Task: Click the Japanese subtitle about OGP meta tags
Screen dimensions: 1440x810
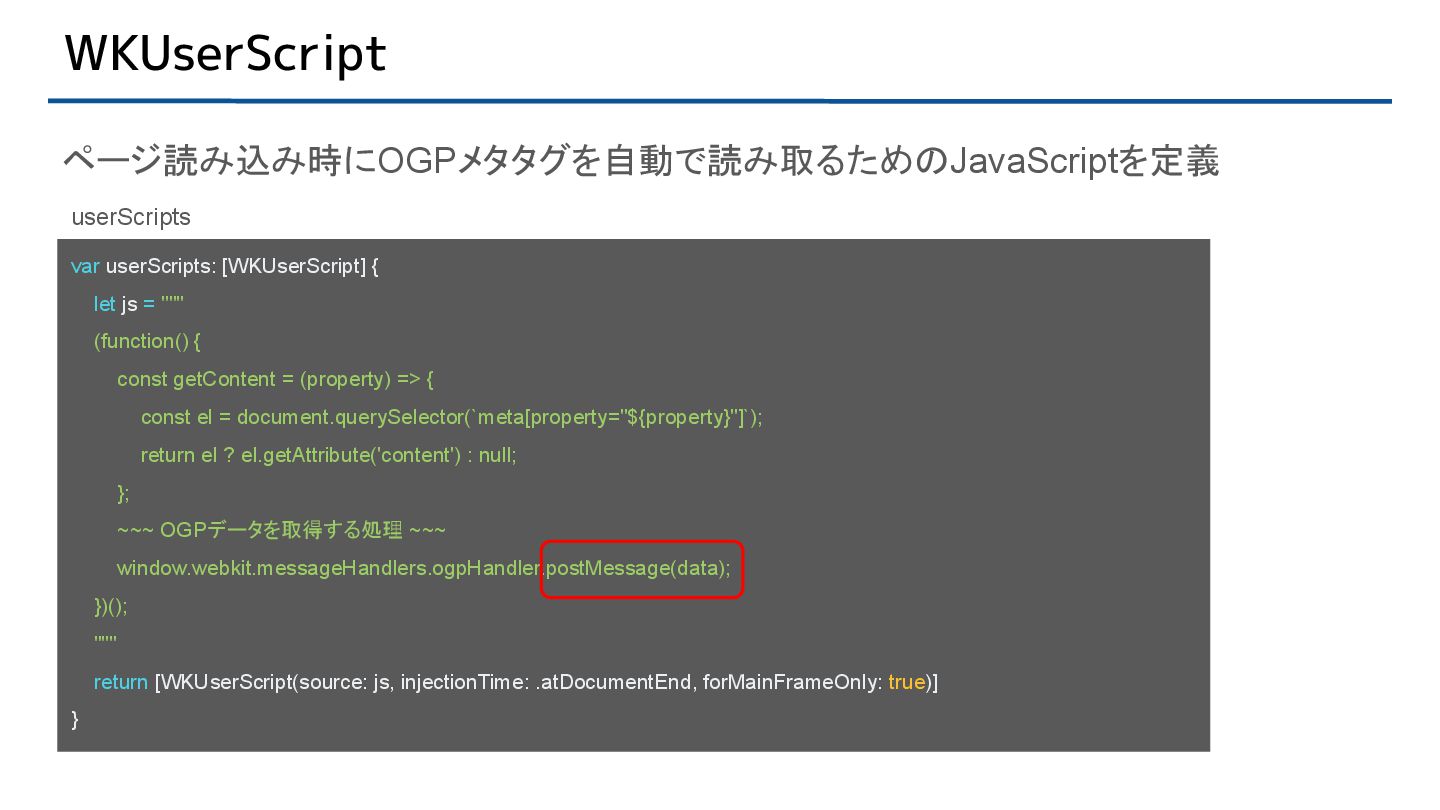Action: 641,160
